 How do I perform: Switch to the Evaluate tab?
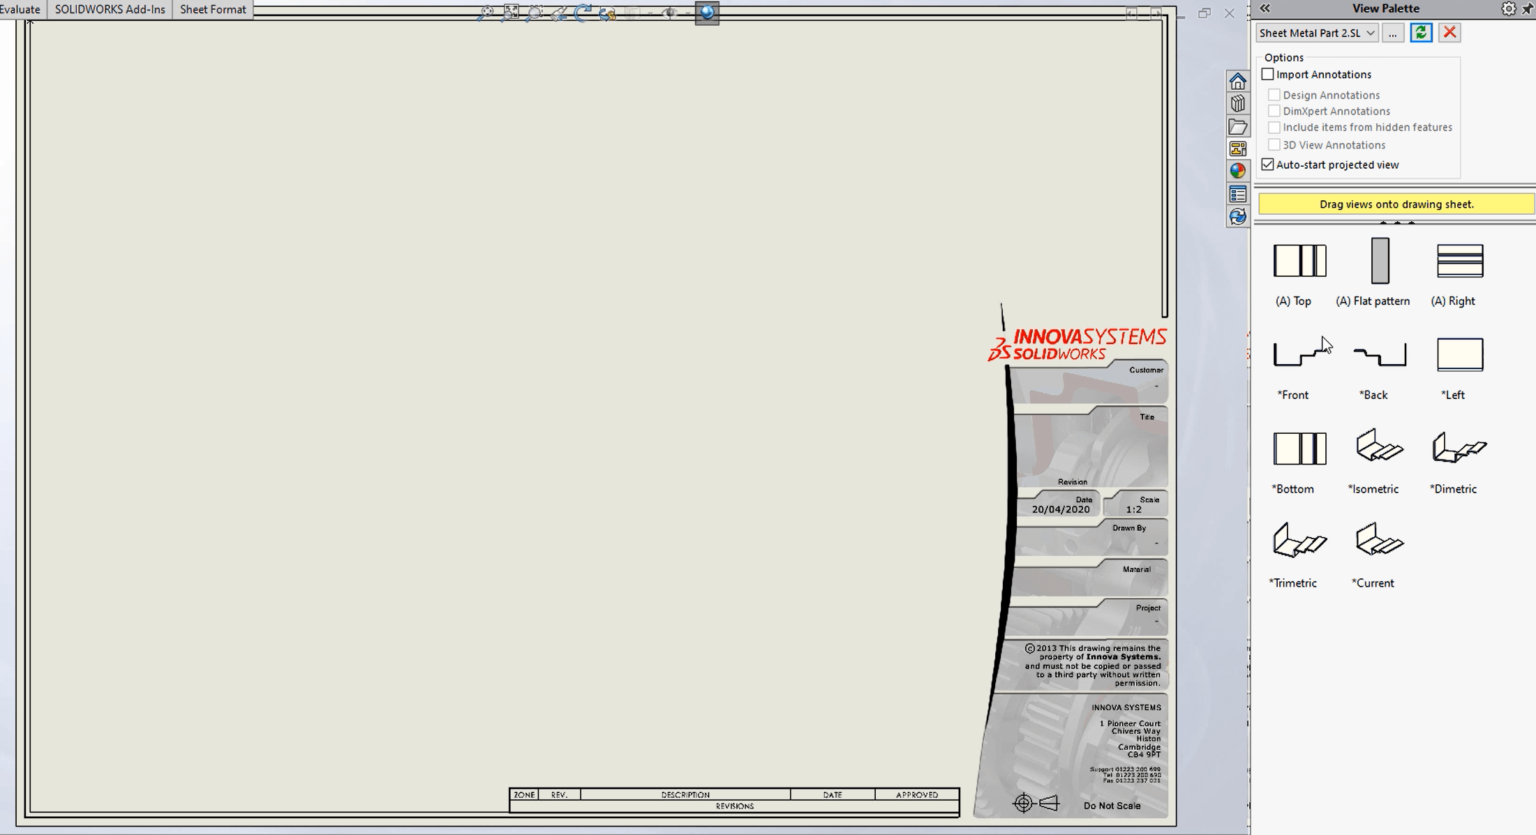20,9
